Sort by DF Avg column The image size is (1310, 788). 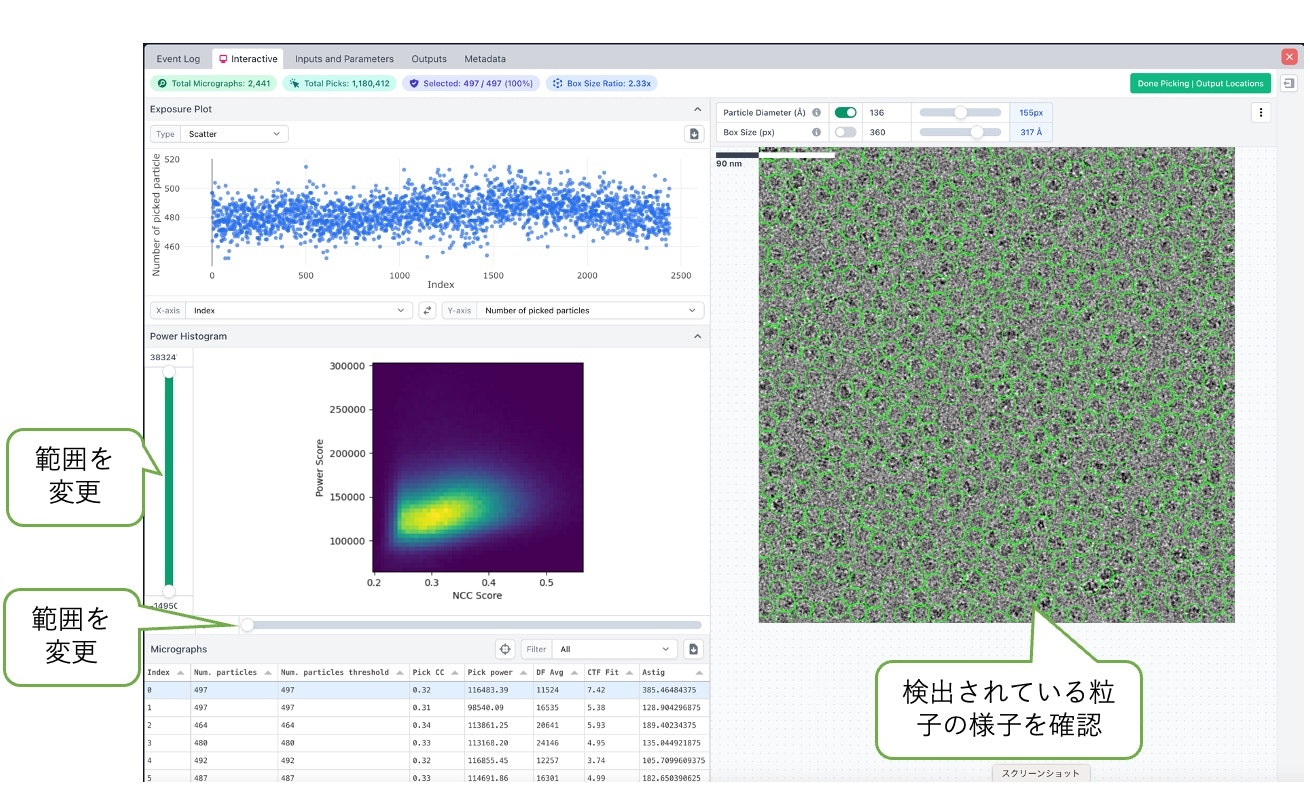pos(556,673)
